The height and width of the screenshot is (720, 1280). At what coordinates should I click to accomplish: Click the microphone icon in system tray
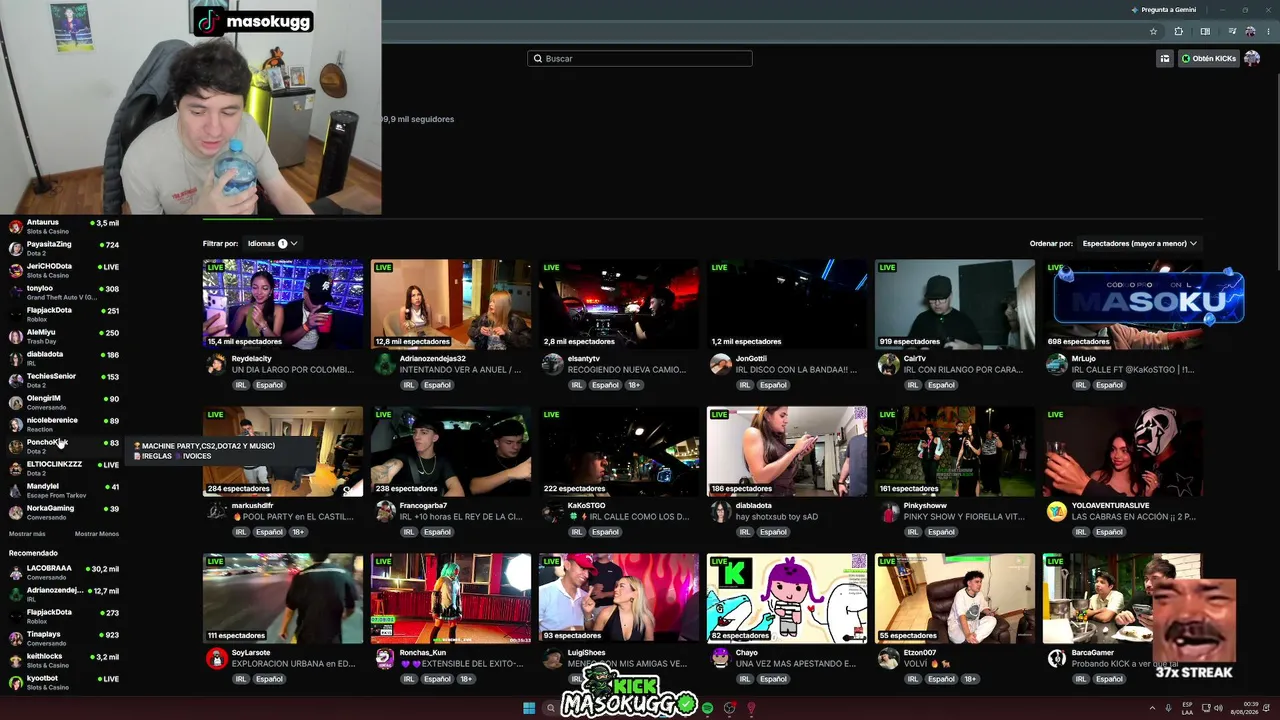point(1168,708)
